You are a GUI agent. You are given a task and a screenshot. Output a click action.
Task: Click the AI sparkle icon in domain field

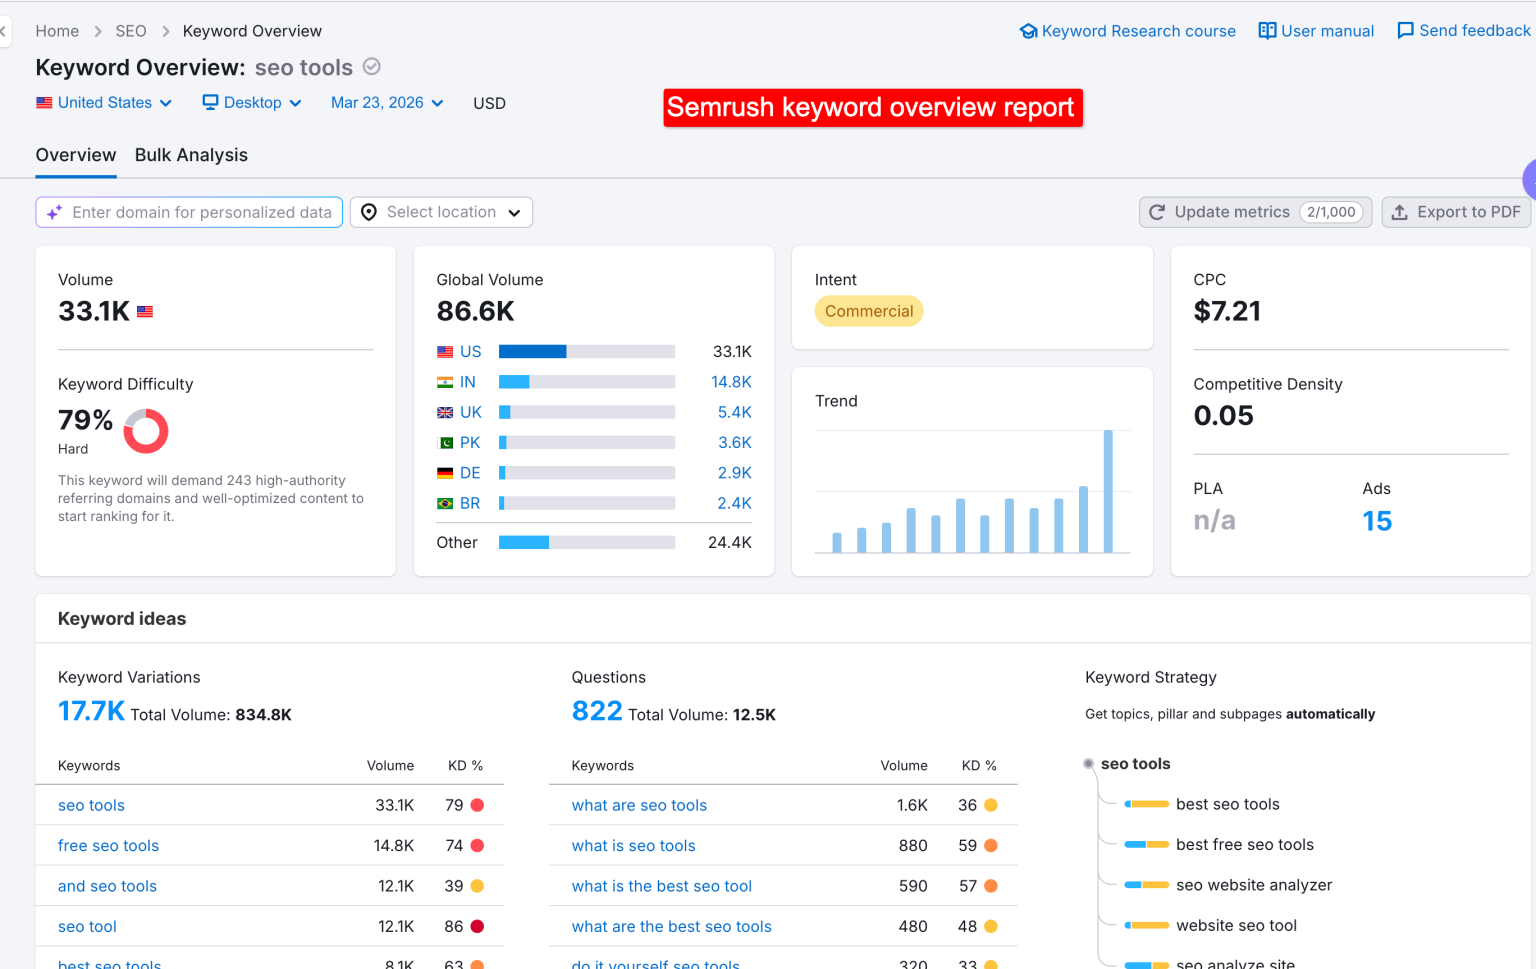click(x=56, y=212)
